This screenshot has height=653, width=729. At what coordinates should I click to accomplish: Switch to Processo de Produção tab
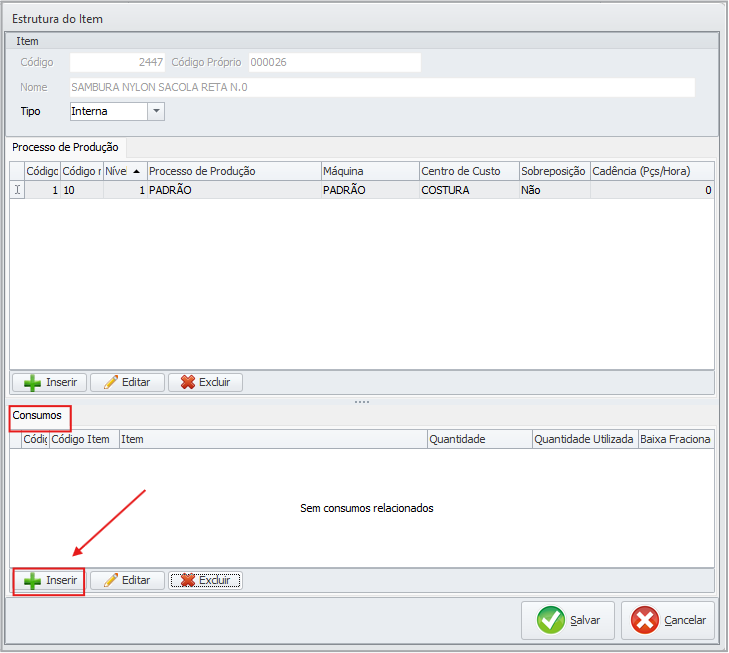coord(65,147)
